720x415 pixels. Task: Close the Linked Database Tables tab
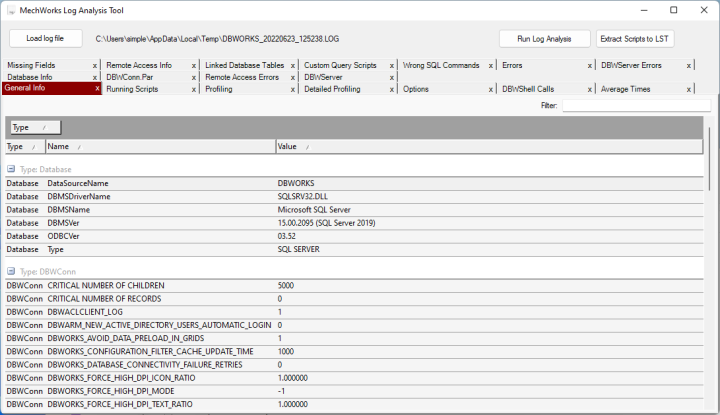[293, 66]
